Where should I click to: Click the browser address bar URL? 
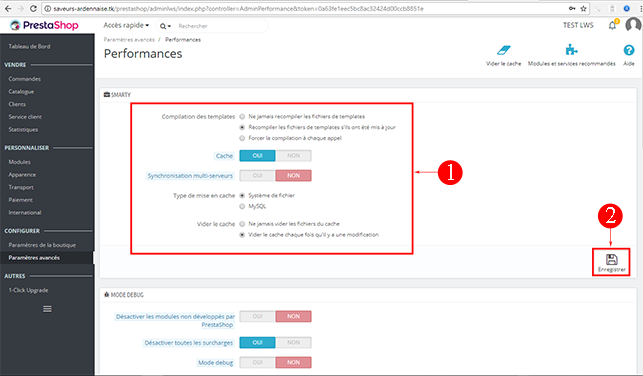(x=238, y=9)
